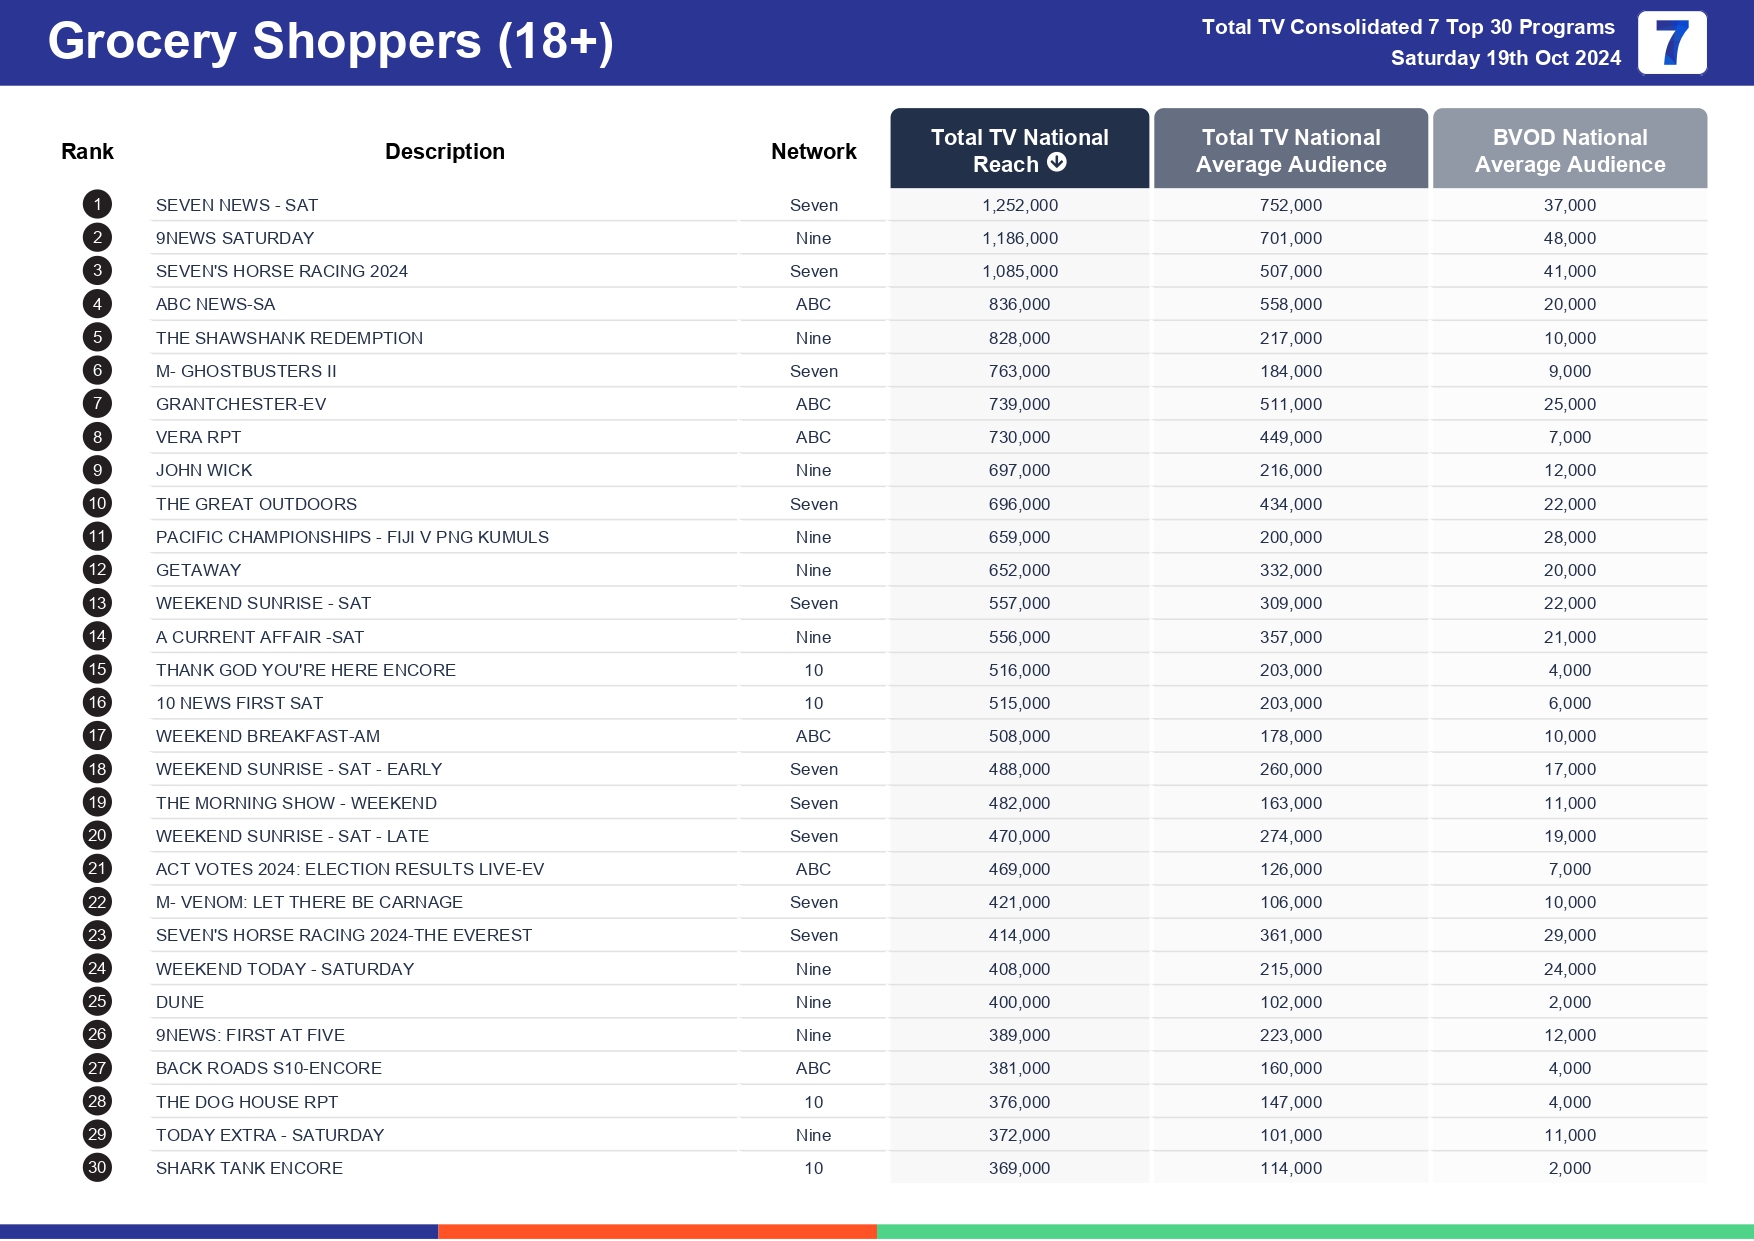Click the rank 30 number badge
The height and width of the screenshot is (1241, 1754).
tap(97, 1168)
